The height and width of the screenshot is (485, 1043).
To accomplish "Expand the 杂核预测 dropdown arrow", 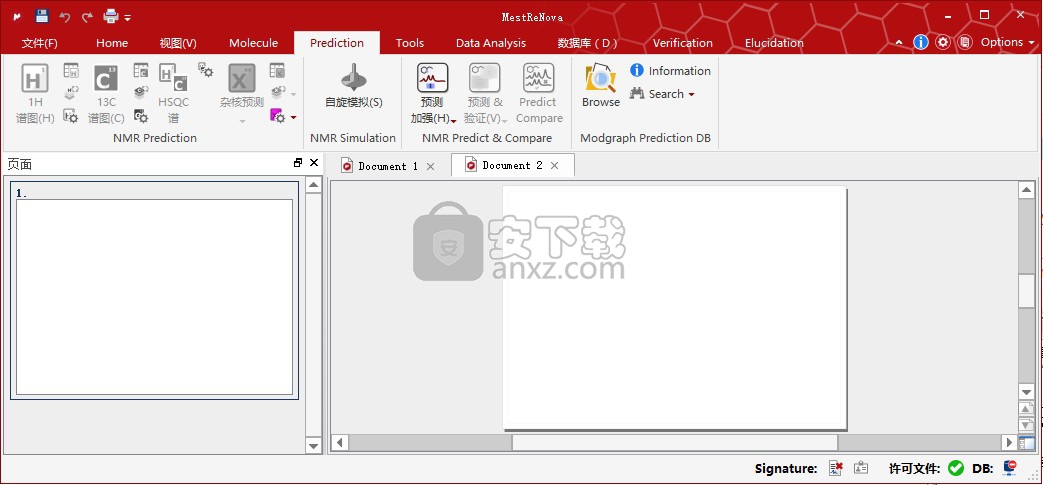I will [242, 121].
